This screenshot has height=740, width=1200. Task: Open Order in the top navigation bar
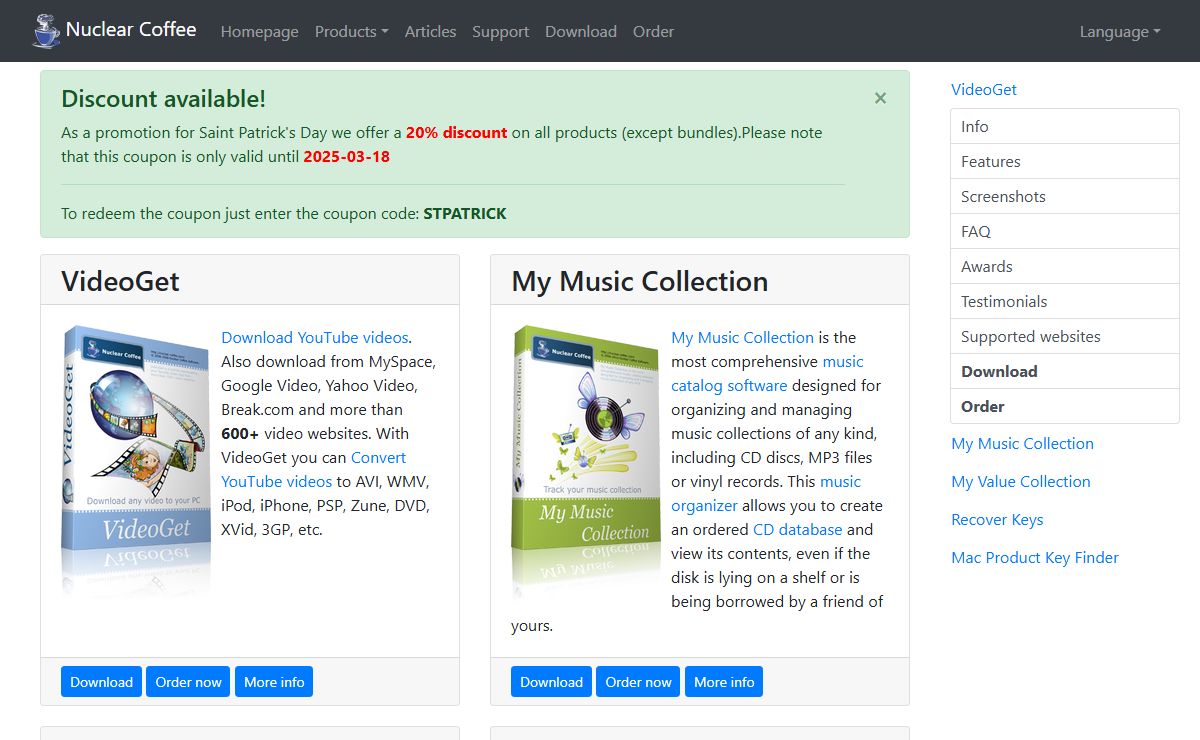[653, 31]
